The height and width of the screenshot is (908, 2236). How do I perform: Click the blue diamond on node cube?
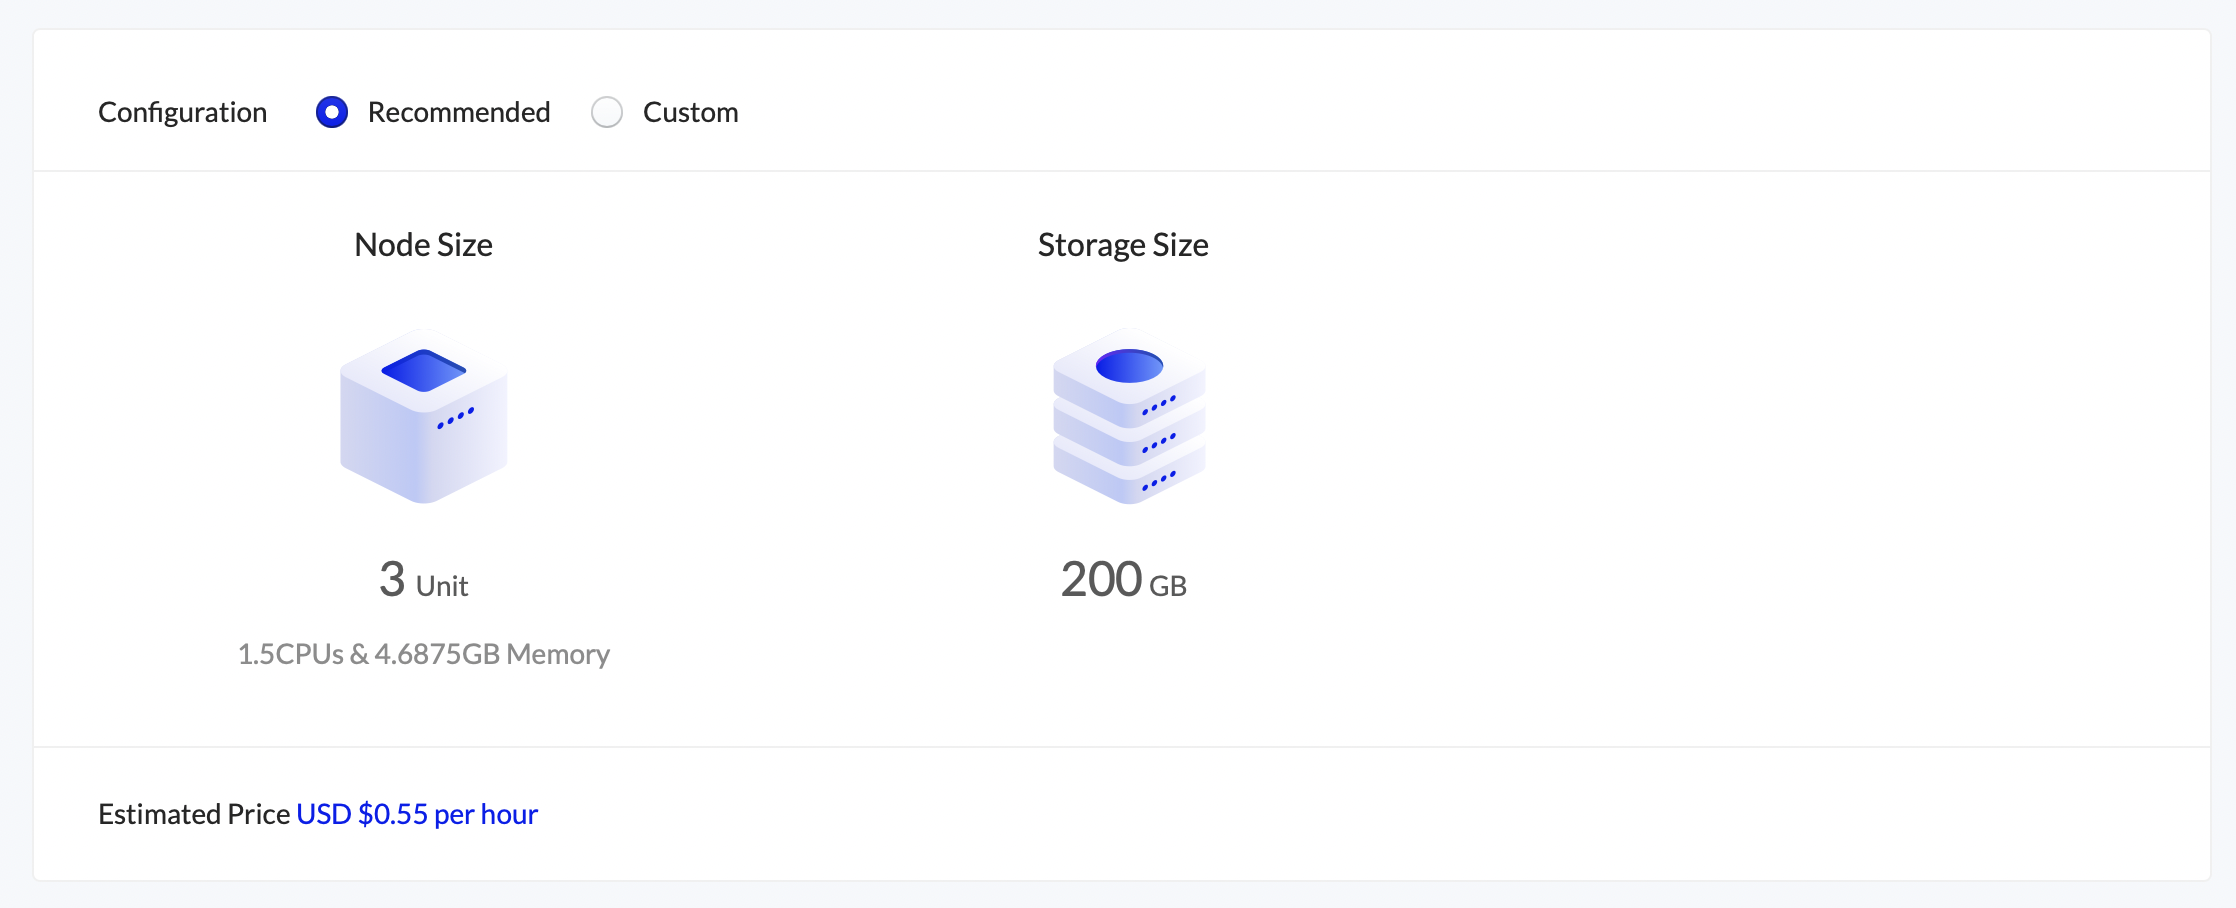(424, 370)
